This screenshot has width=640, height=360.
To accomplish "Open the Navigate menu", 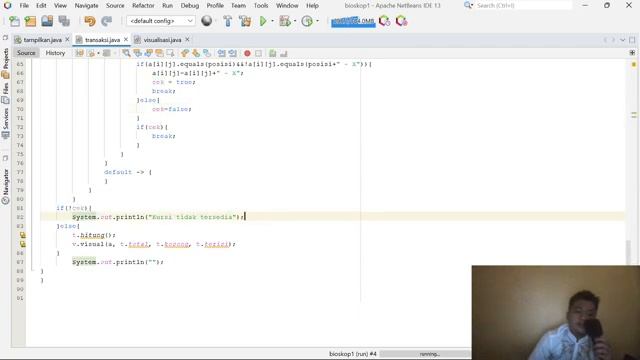I will (x=87, y=6).
